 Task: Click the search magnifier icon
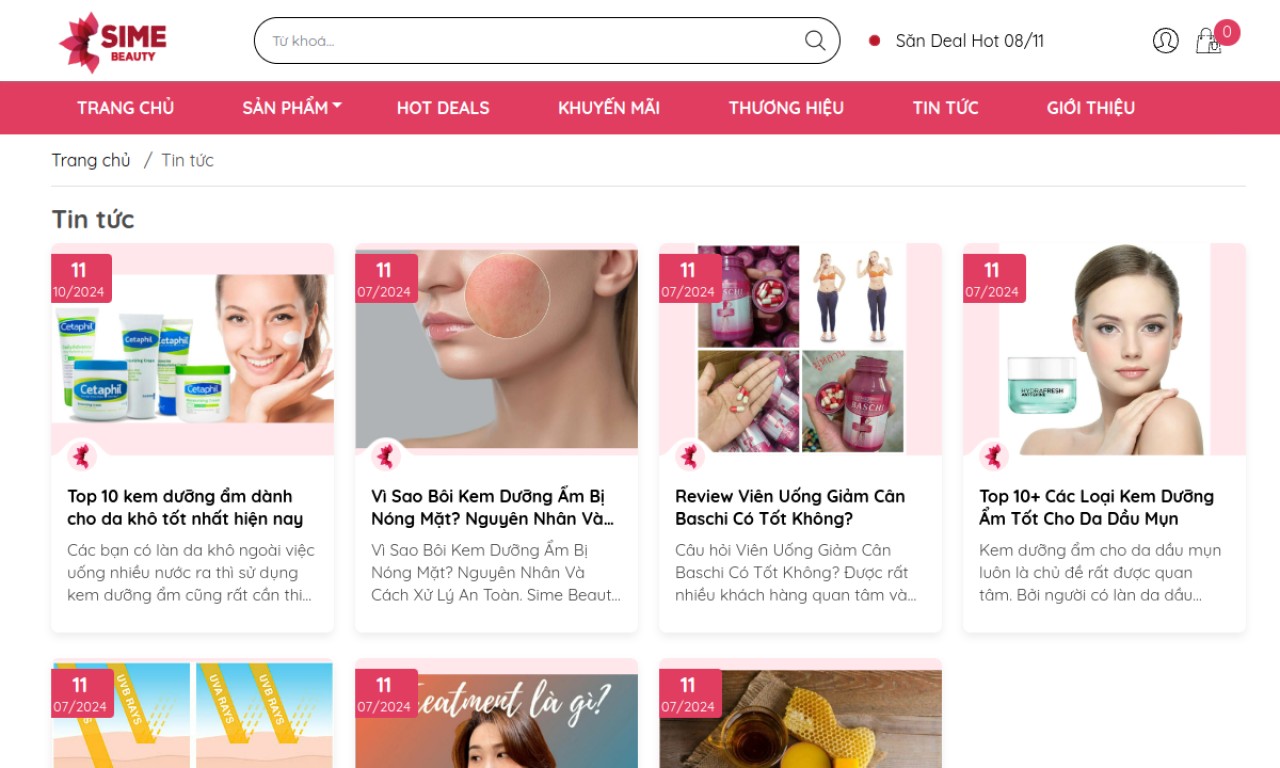[x=815, y=41]
